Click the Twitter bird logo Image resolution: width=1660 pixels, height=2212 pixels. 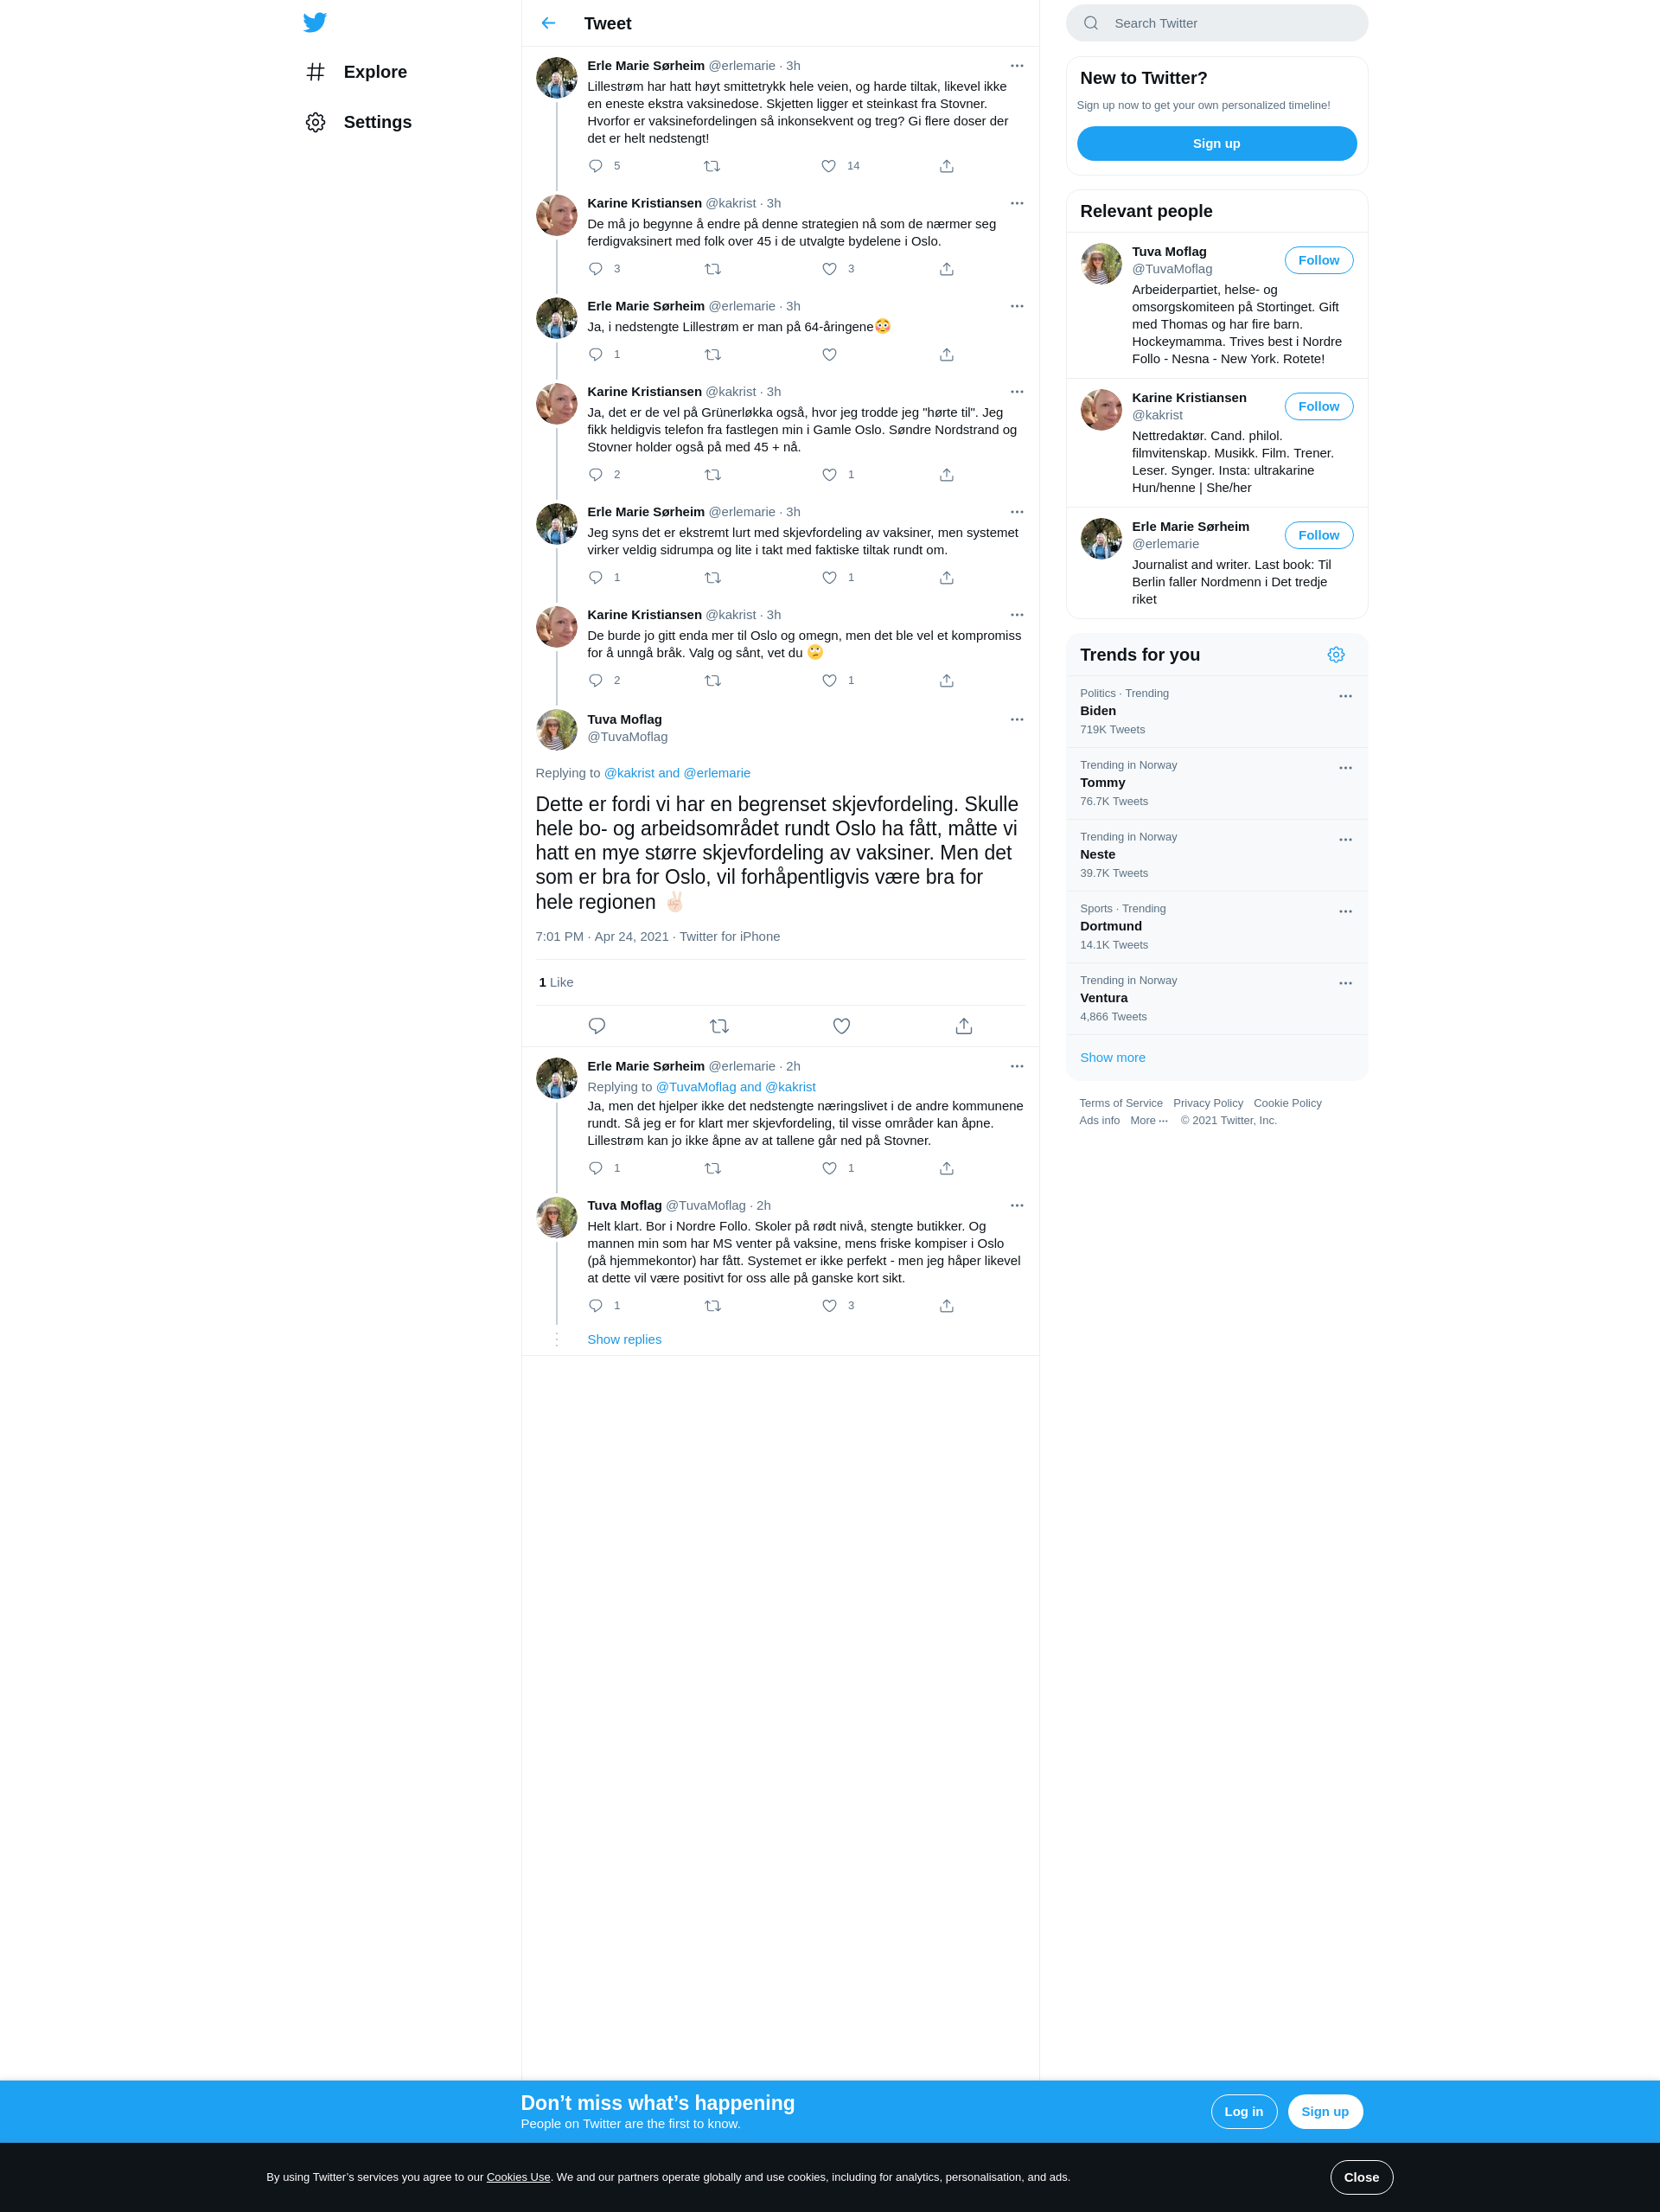click(x=315, y=22)
